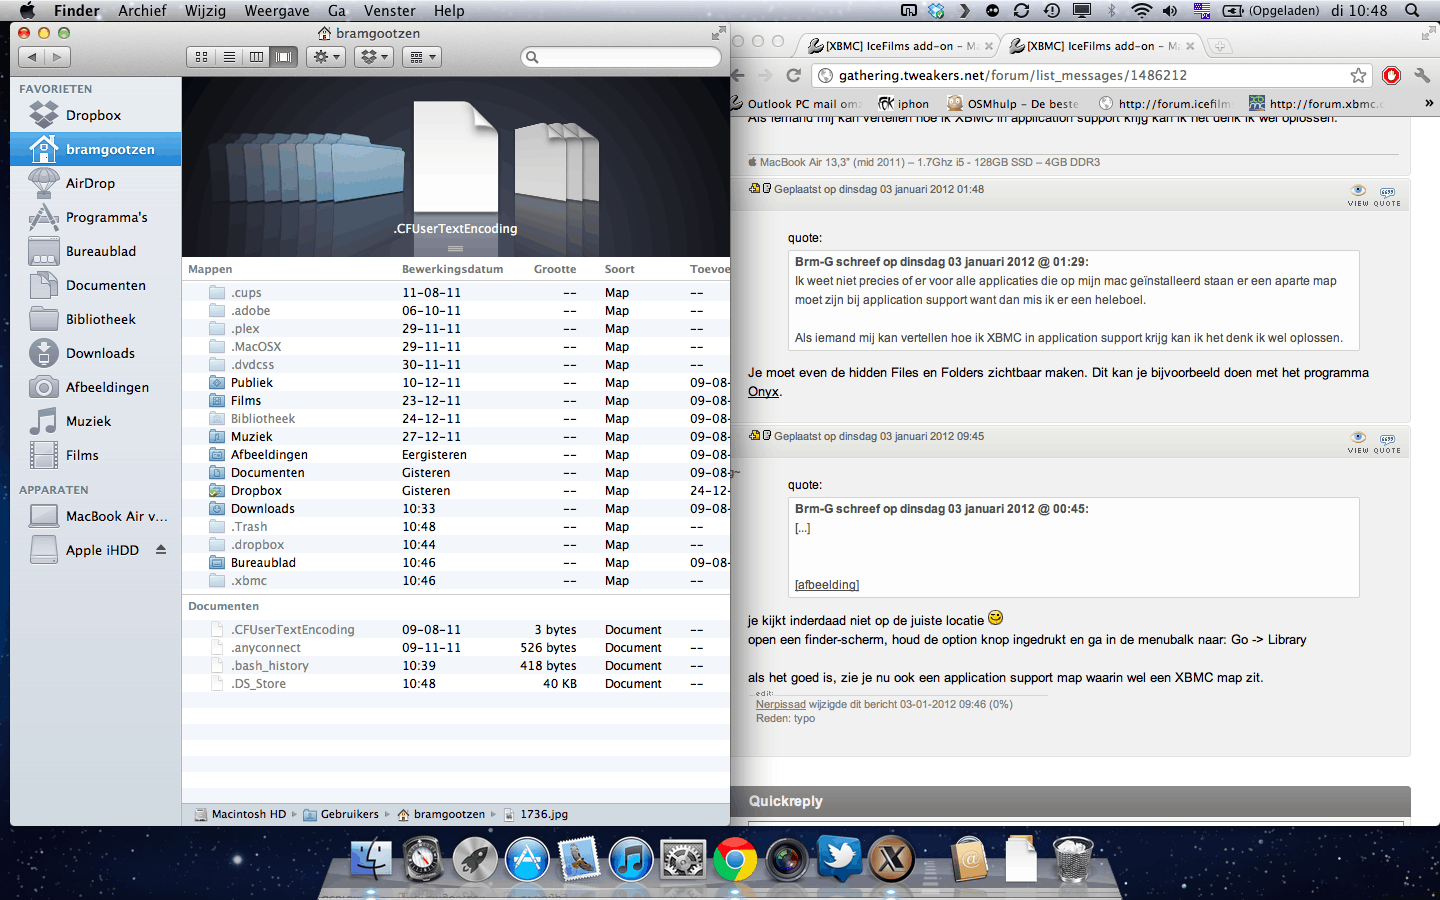Switch Finder to icon view
Screen dimensions: 1440x900
202,57
